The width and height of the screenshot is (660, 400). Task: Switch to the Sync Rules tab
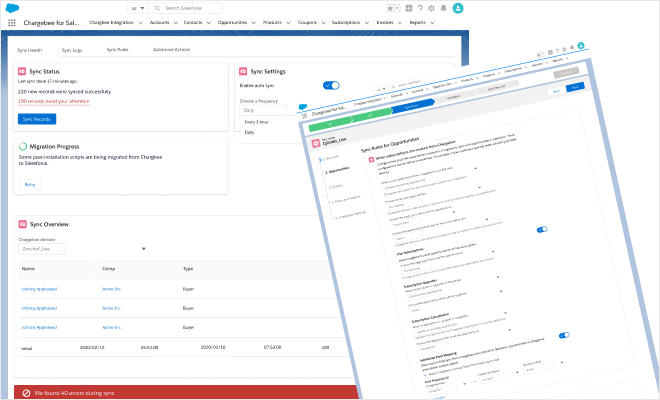(117, 50)
